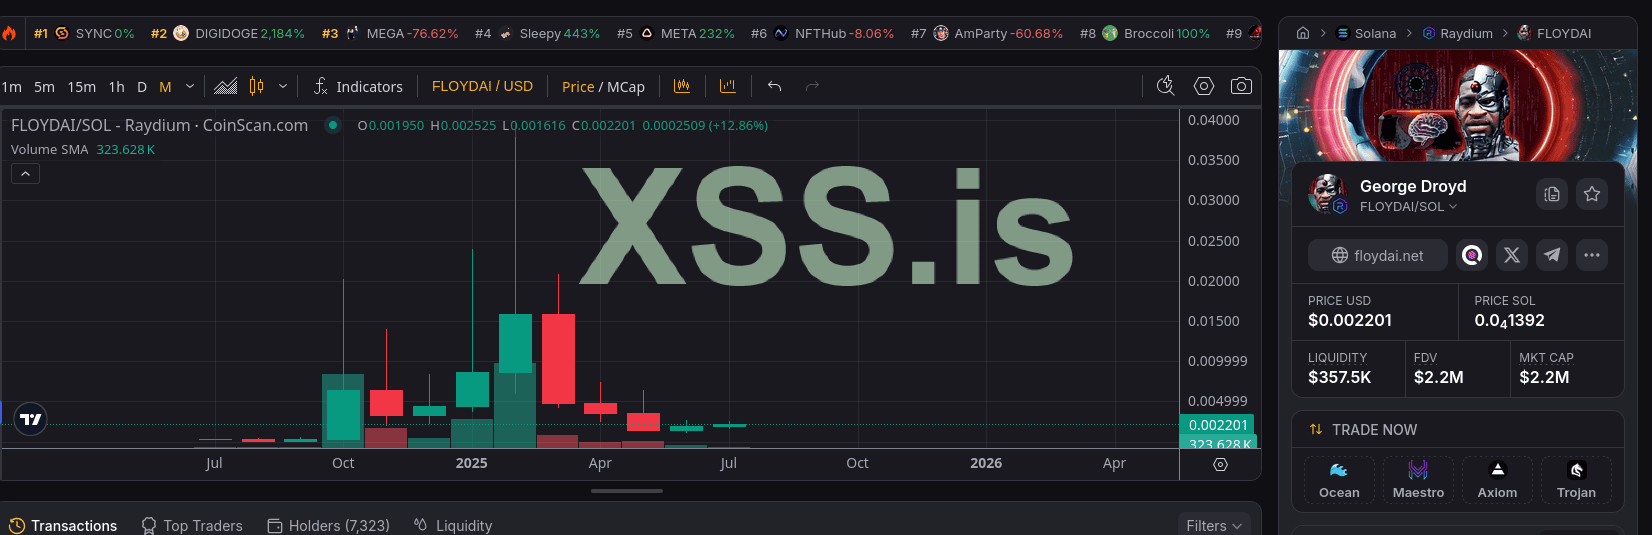The image size is (1652, 535).
Task: Copy the token address icon
Action: point(1552,194)
